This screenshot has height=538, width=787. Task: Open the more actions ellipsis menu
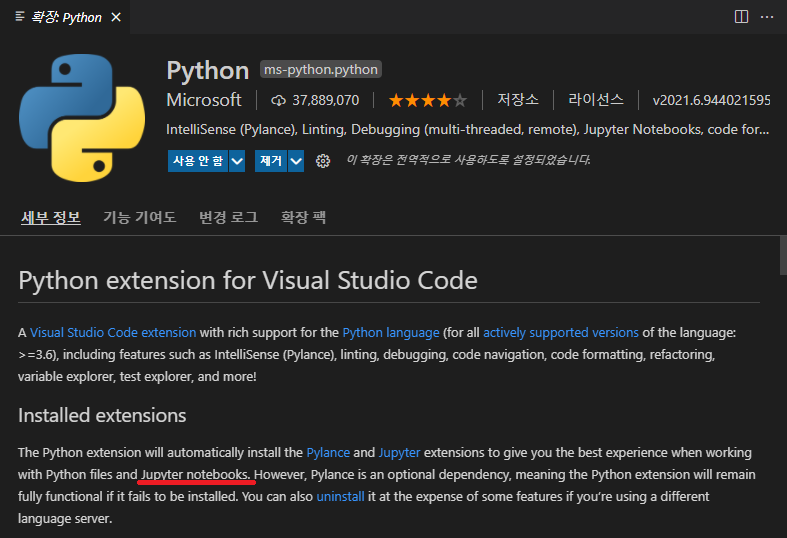click(x=767, y=17)
